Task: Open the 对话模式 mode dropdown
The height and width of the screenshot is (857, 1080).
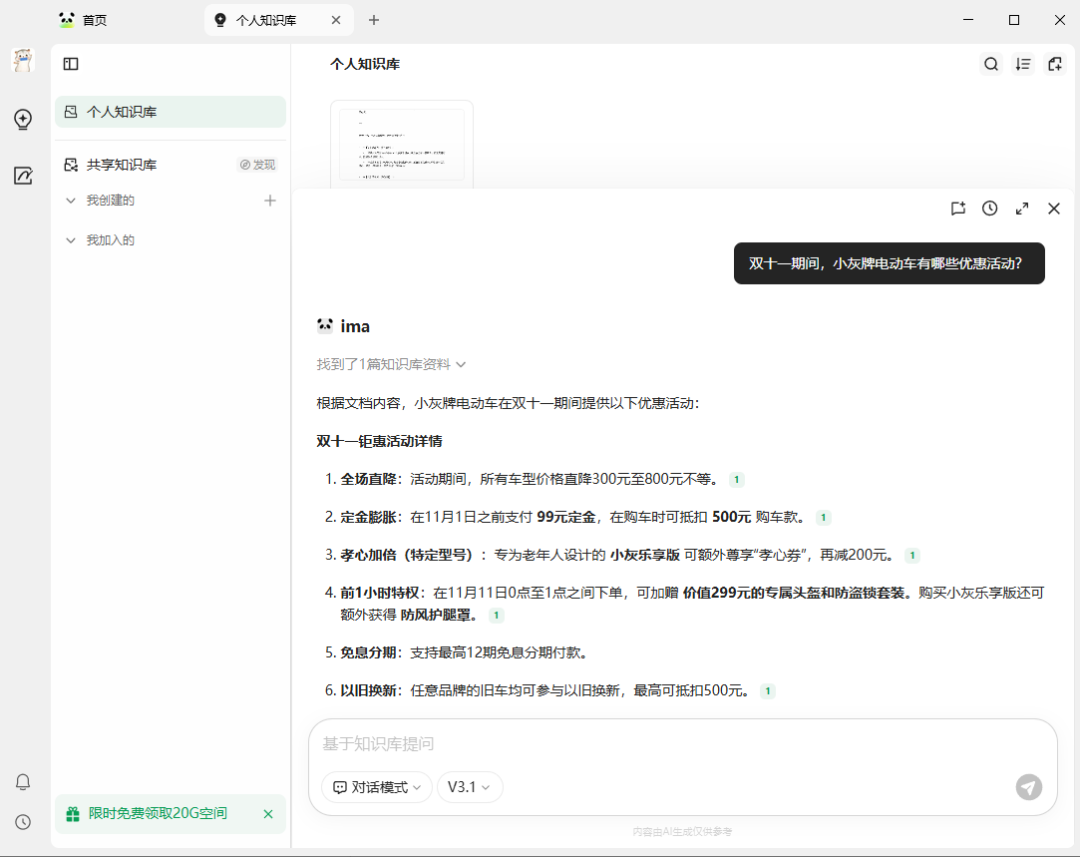Action: (377, 787)
